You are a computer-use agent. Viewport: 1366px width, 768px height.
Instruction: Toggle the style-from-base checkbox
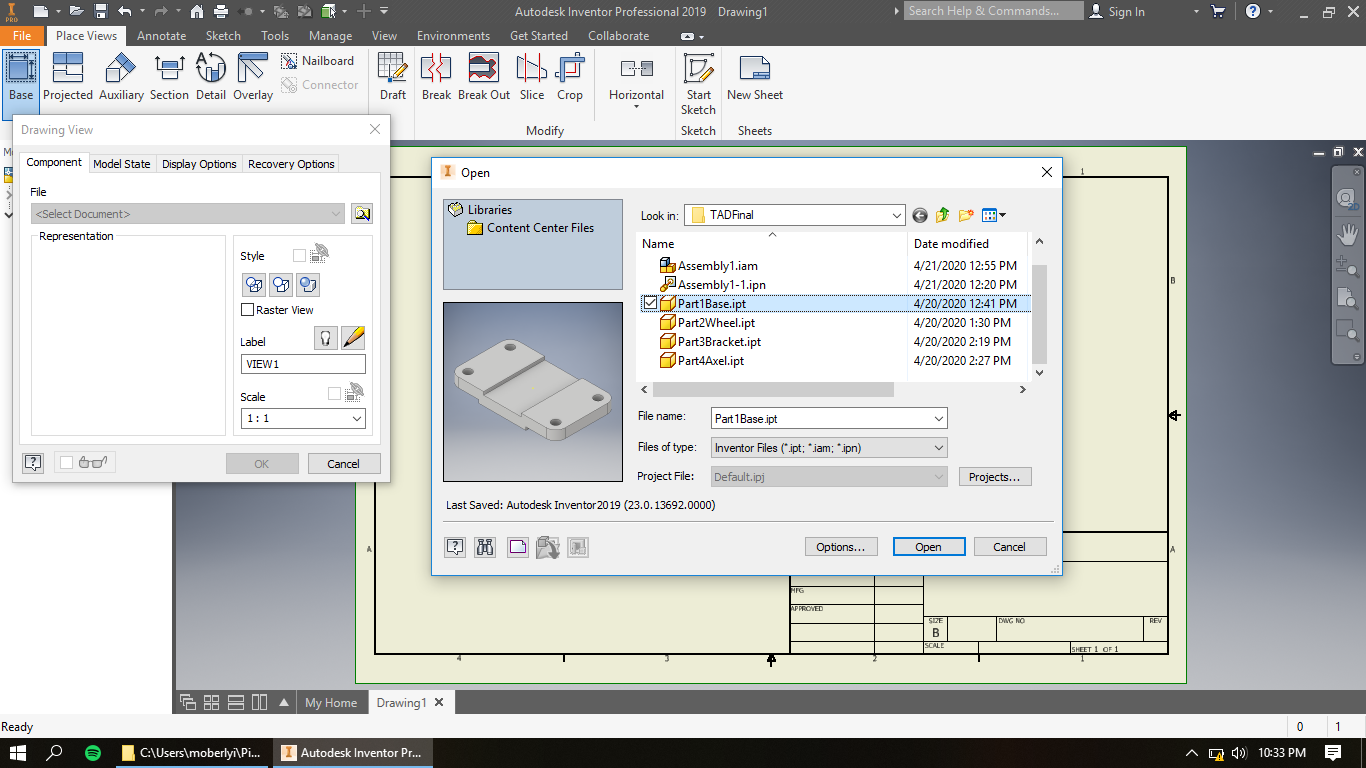tap(299, 256)
